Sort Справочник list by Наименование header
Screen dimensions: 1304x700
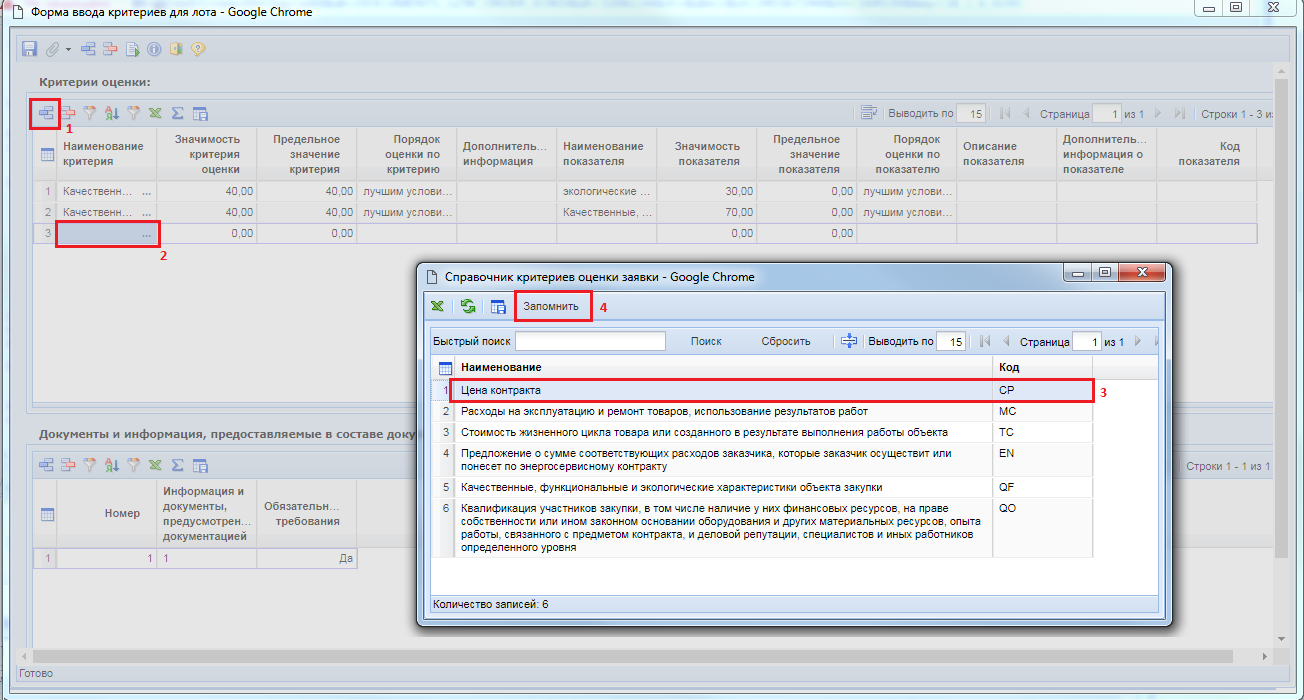click(723, 368)
